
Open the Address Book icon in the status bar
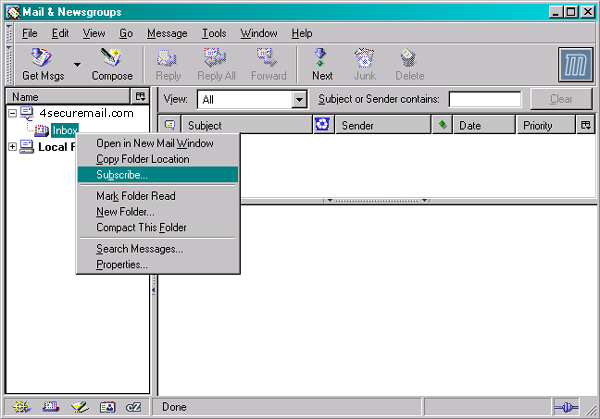click(x=106, y=407)
